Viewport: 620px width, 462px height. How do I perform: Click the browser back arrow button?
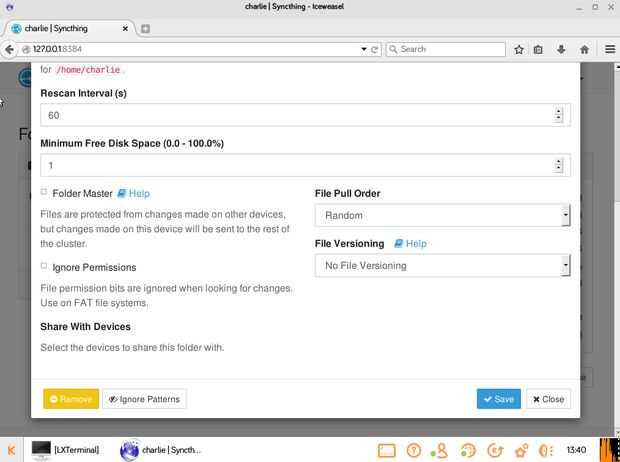point(9,49)
